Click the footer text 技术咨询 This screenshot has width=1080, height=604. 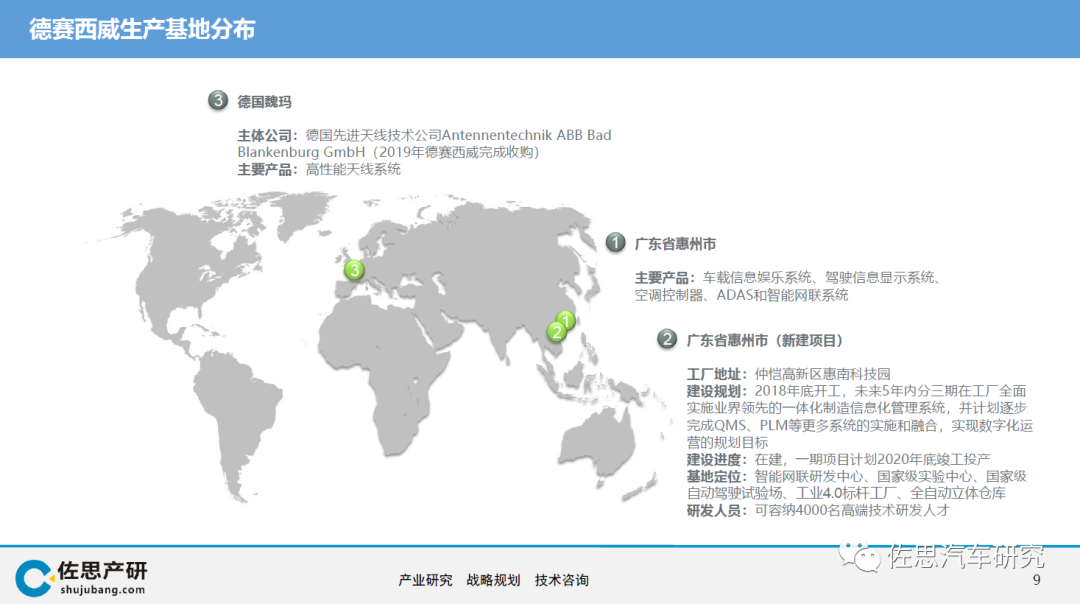click(x=561, y=581)
